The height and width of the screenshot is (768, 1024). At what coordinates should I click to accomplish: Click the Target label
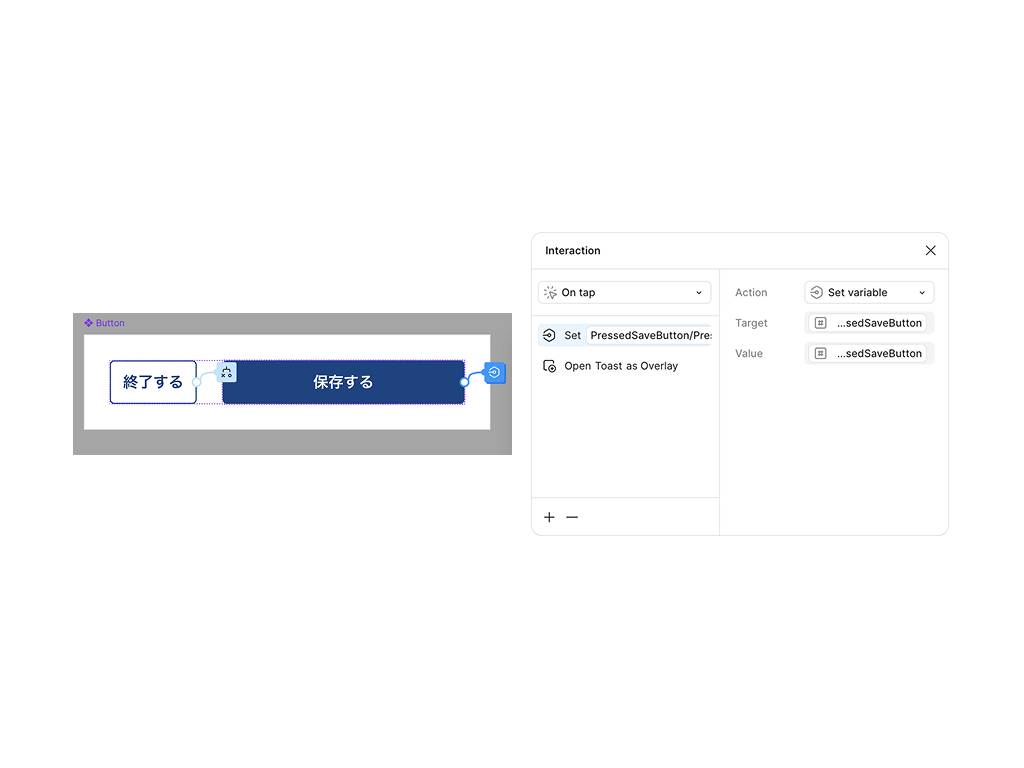[x=751, y=323]
